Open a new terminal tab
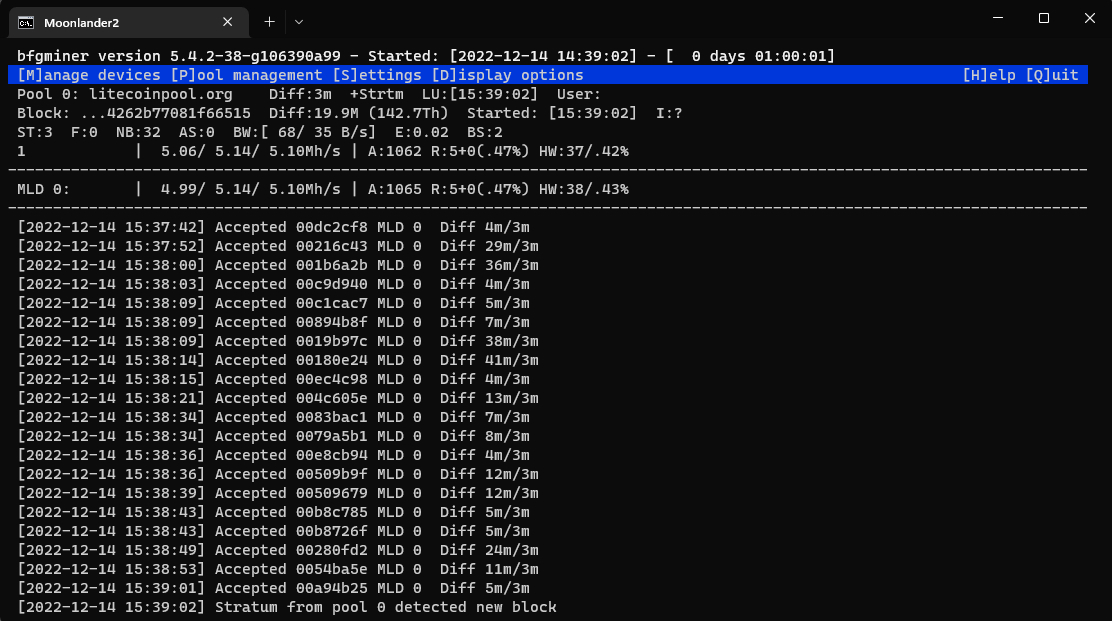The width and height of the screenshot is (1112, 621). [269, 22]
